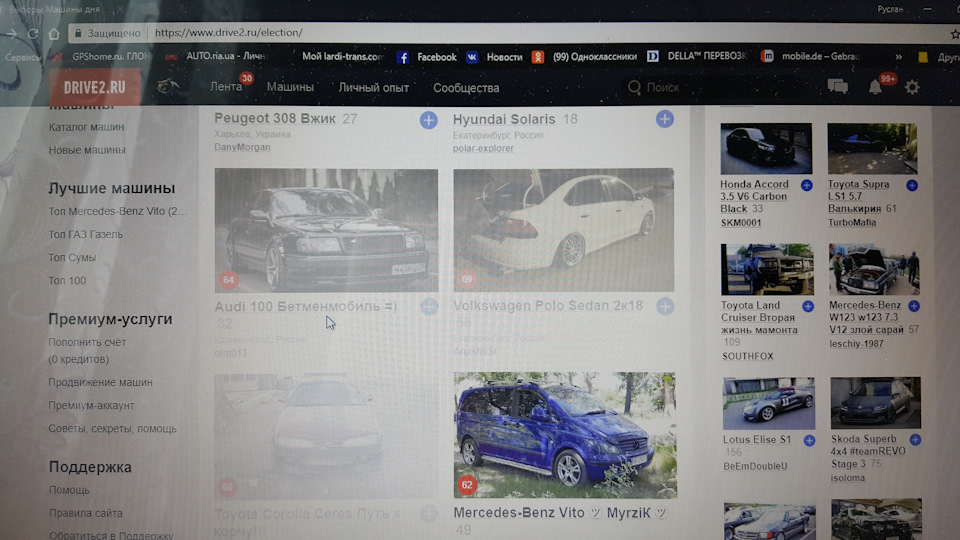Open user polar-explorer profile
The image size is (960, 540).
point(483,148)
